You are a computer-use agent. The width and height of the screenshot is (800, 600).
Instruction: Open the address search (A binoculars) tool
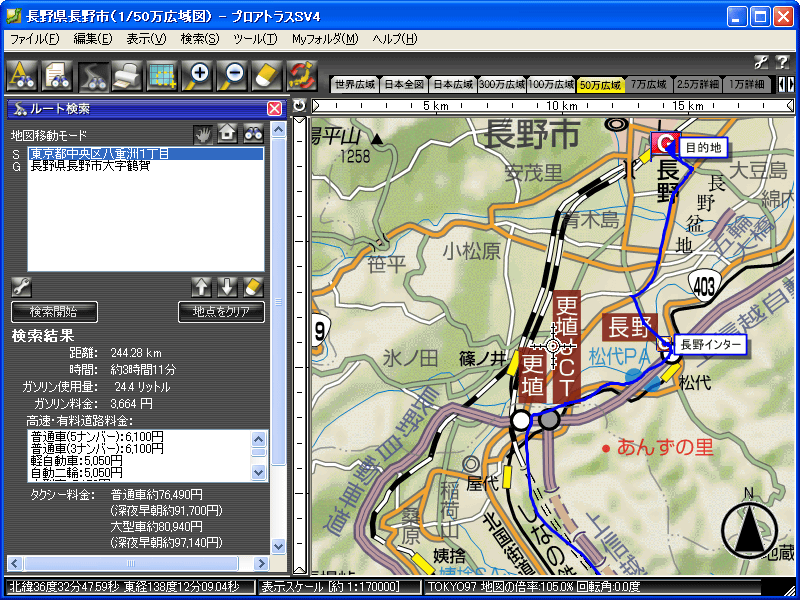click(x=22, y=76)
